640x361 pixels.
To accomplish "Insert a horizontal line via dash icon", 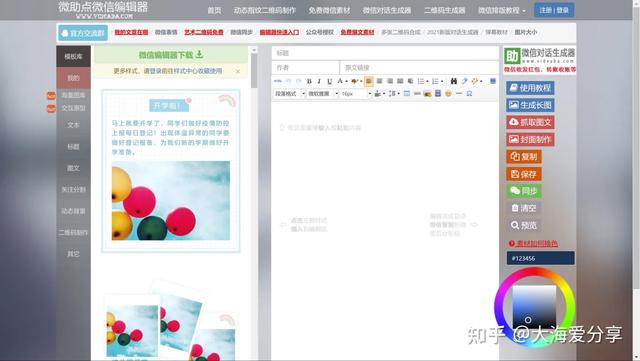I will (x=459, y=94).
